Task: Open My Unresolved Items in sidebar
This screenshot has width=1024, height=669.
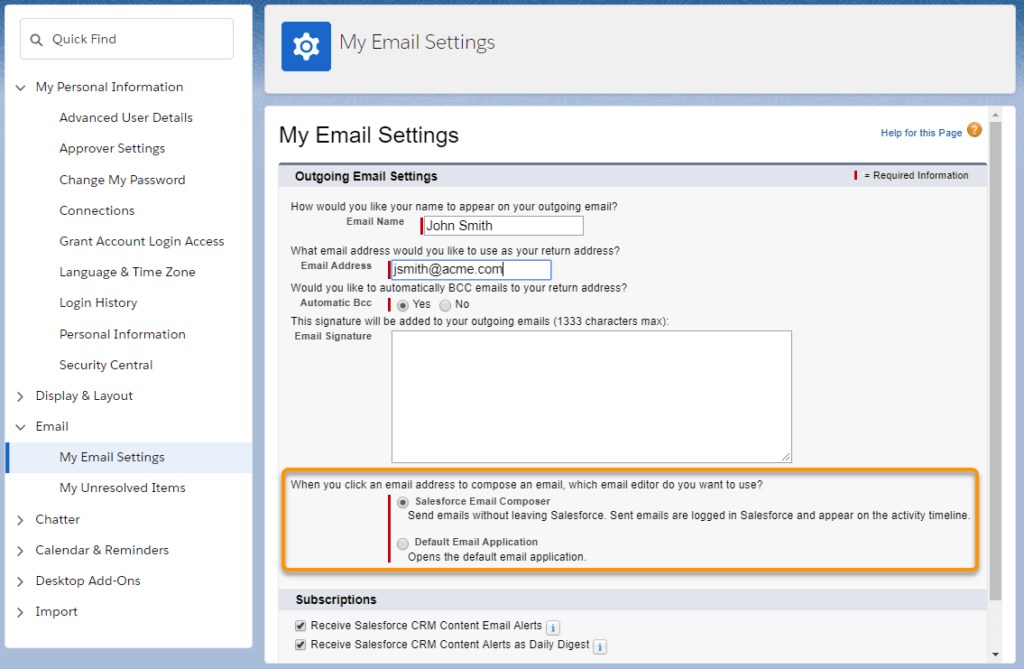Action: [122, 488]
